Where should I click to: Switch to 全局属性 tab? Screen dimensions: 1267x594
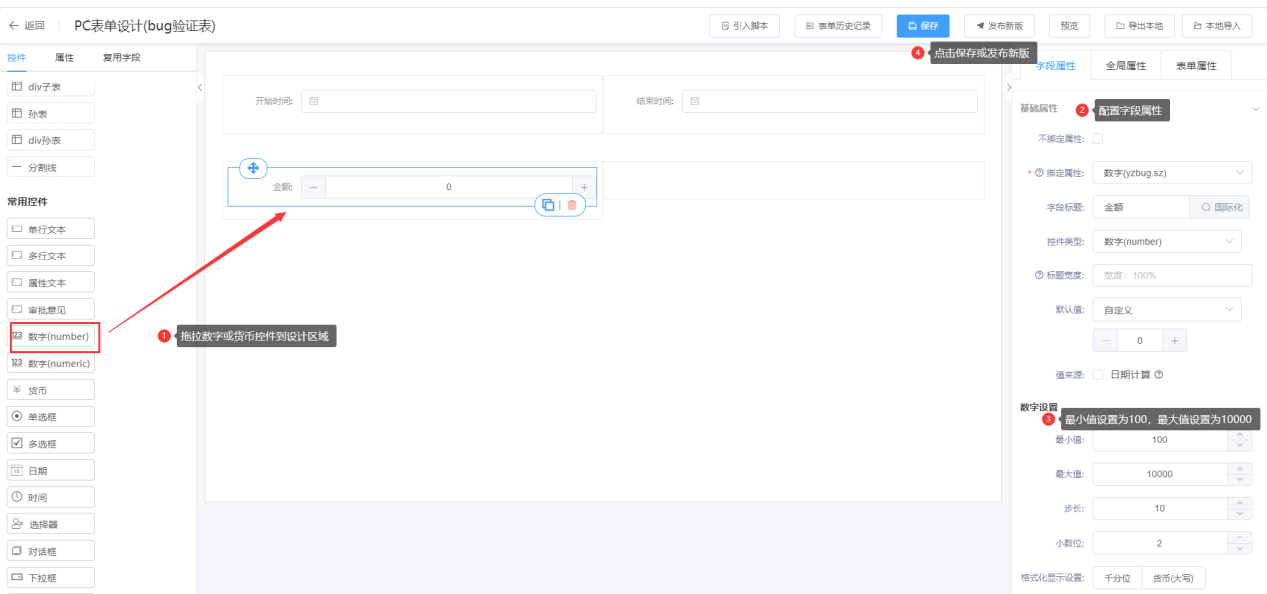1126,65
